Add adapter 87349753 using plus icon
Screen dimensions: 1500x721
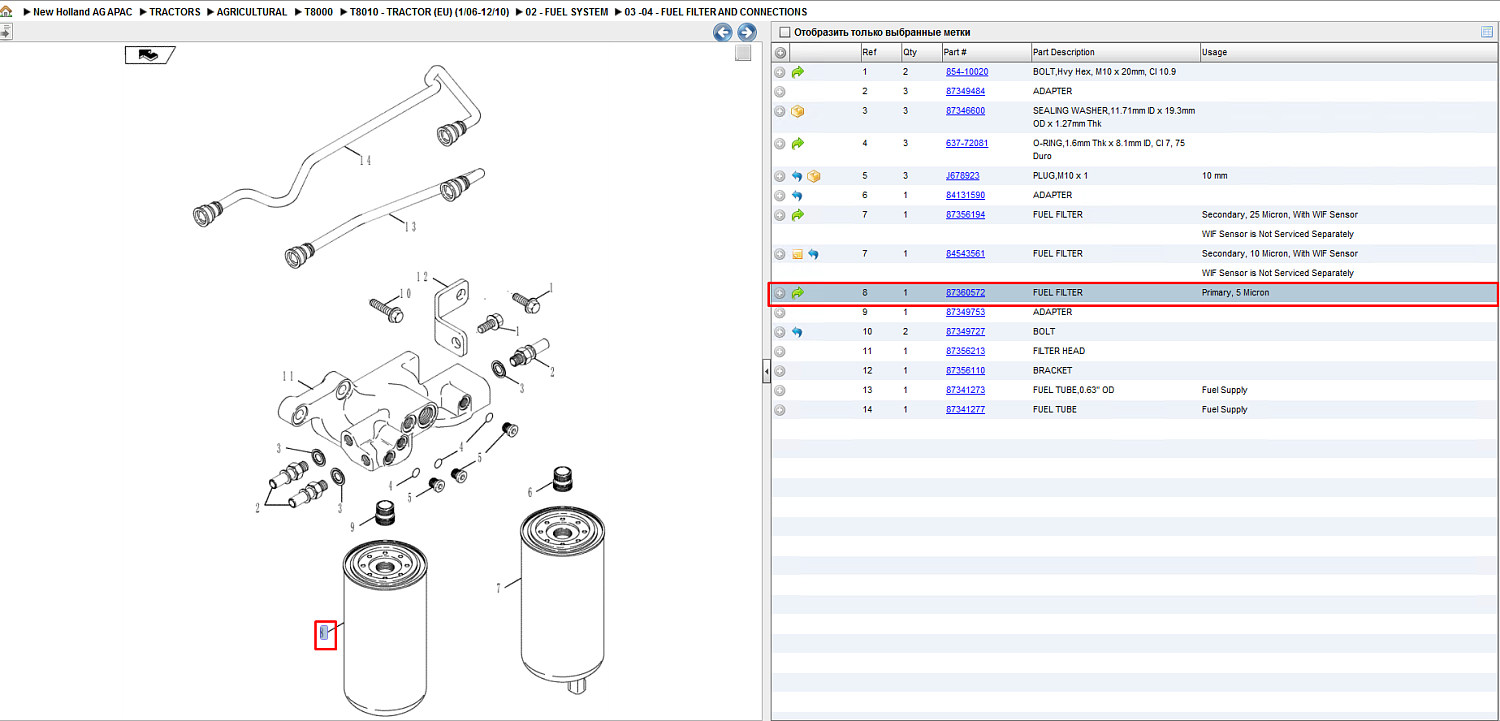tap(780, 312)
